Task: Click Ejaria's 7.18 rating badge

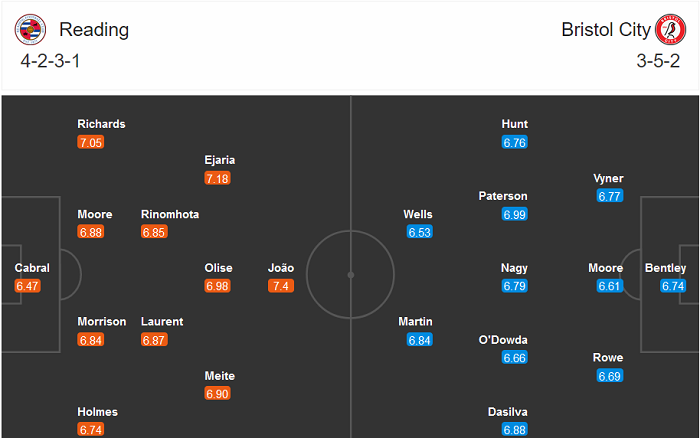Action: point(218,178)
